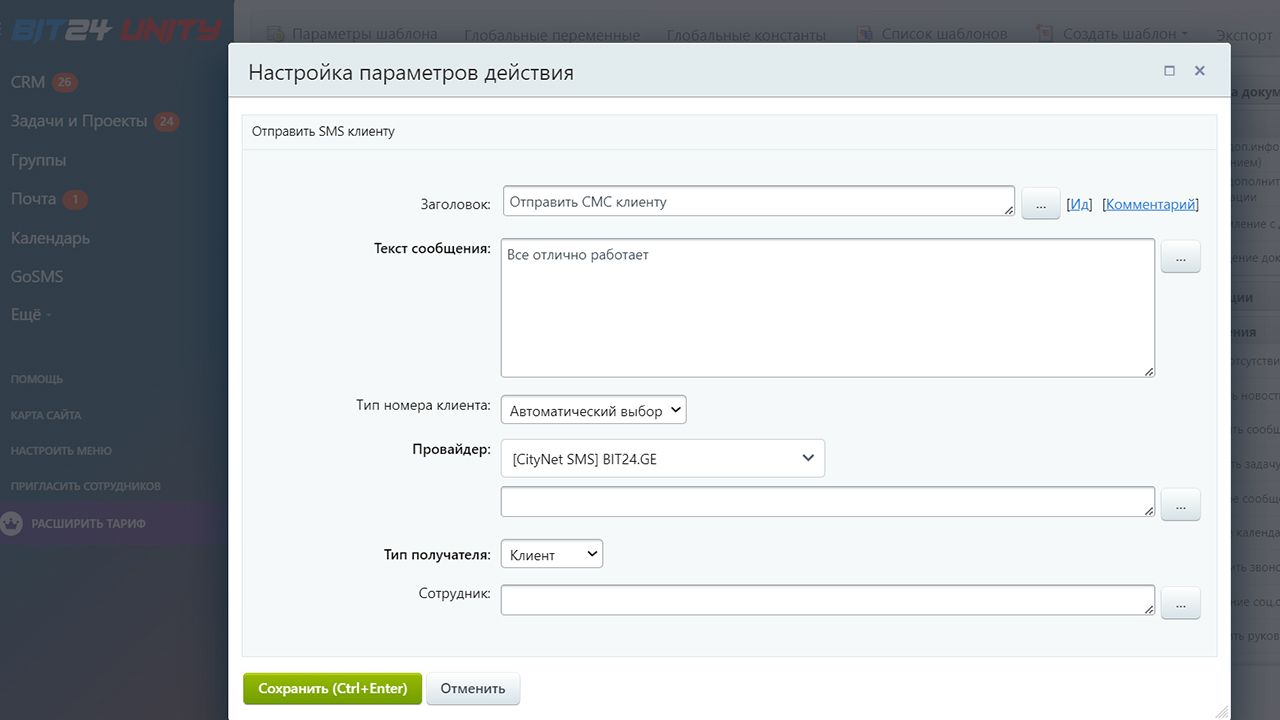Close the Настройка параметров действия dialog
Image resolution: width=1280 pixels, height=720 pixels.
click(x=1199, y=71)
